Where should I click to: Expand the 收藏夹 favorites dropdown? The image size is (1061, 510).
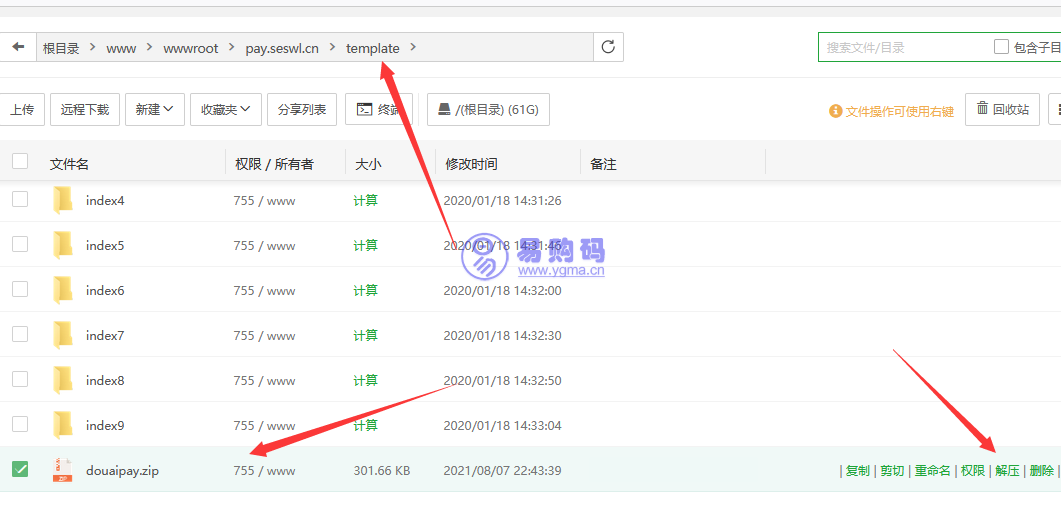pyautogui.click(x=226, y=110)
